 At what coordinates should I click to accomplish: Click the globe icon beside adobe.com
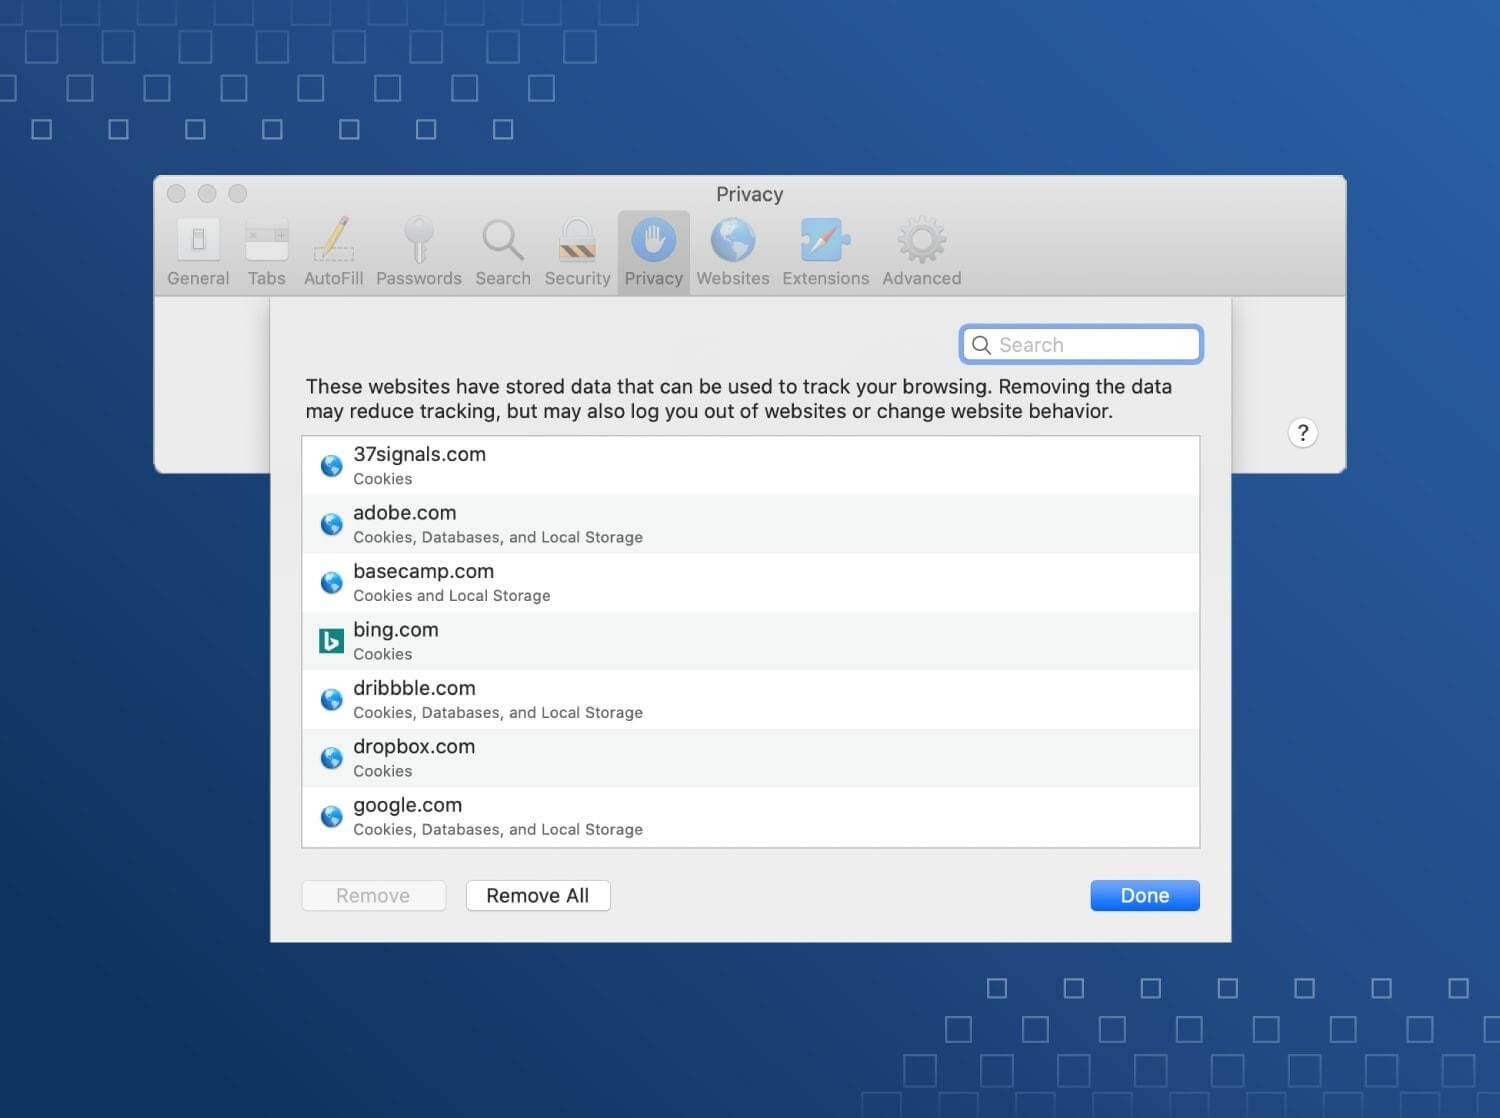(x=331, y=524)
